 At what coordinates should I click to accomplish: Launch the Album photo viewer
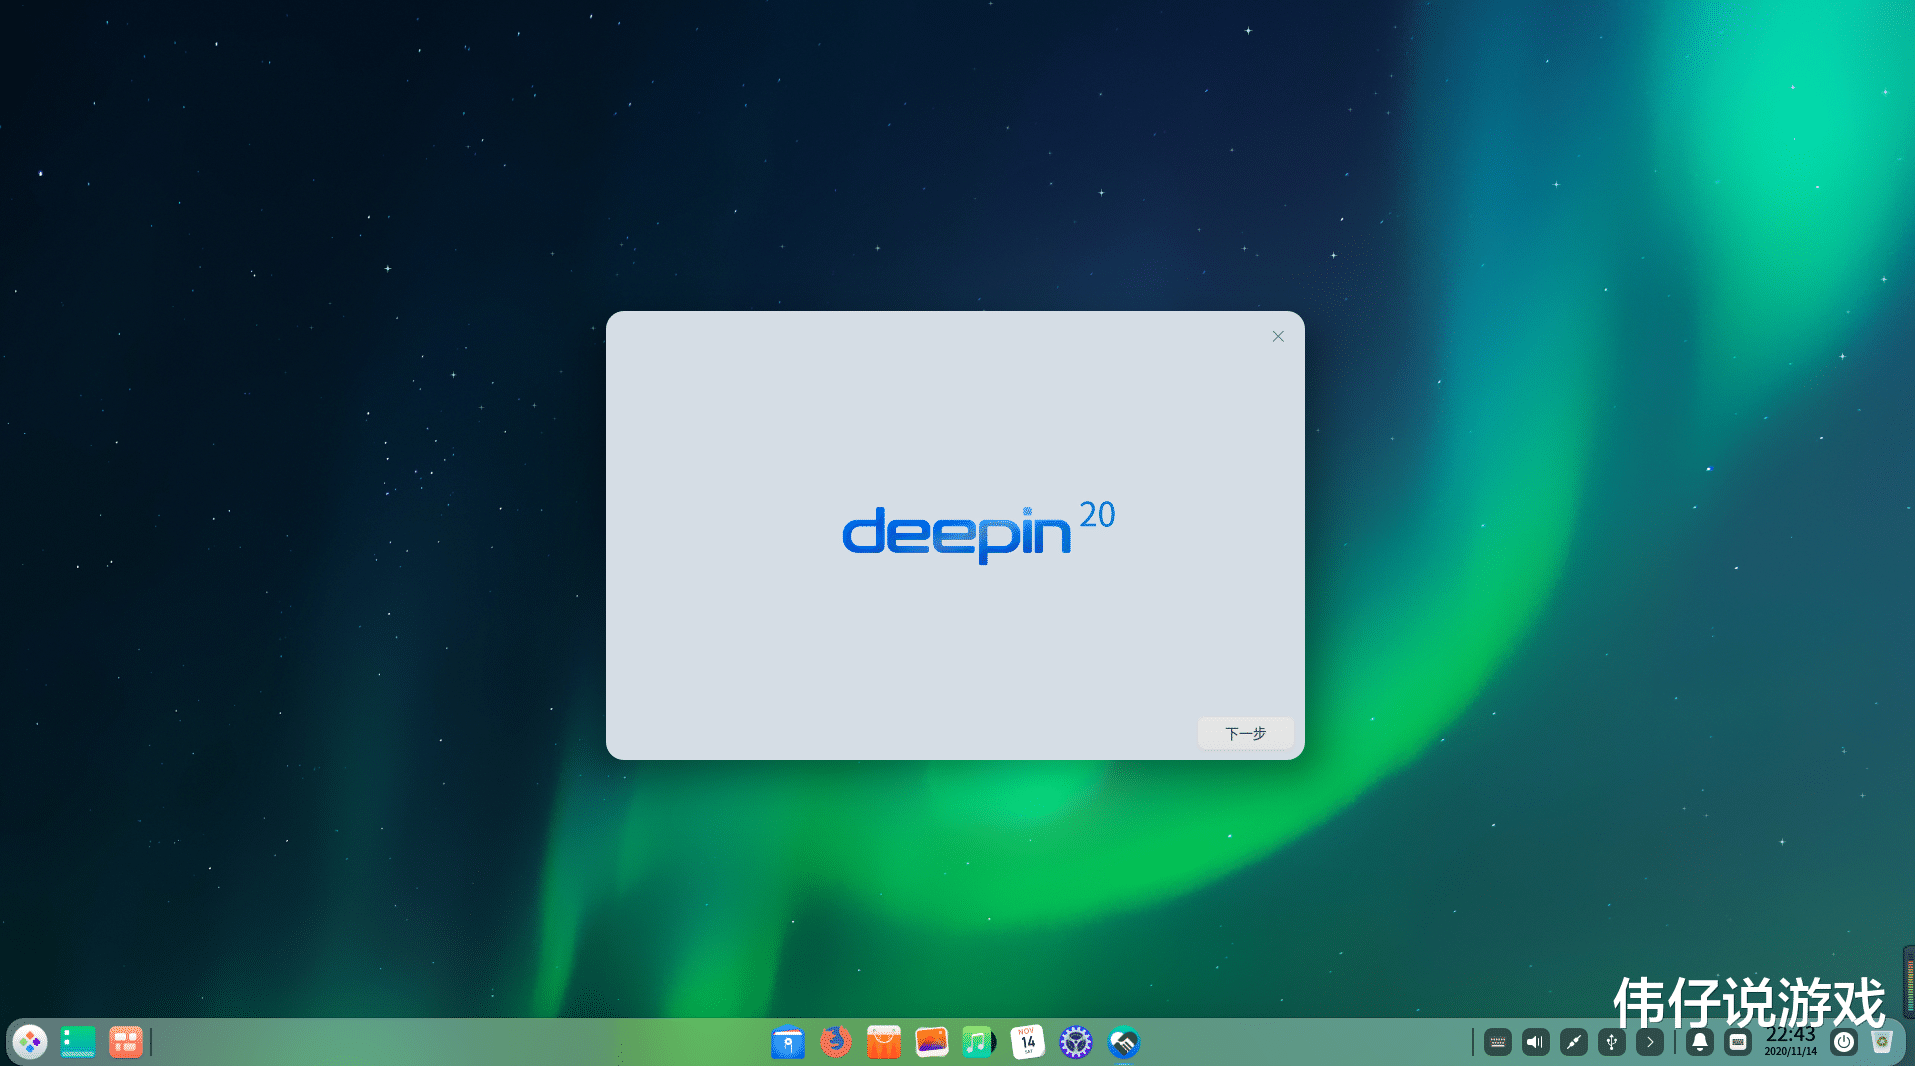pos(932,1042)
